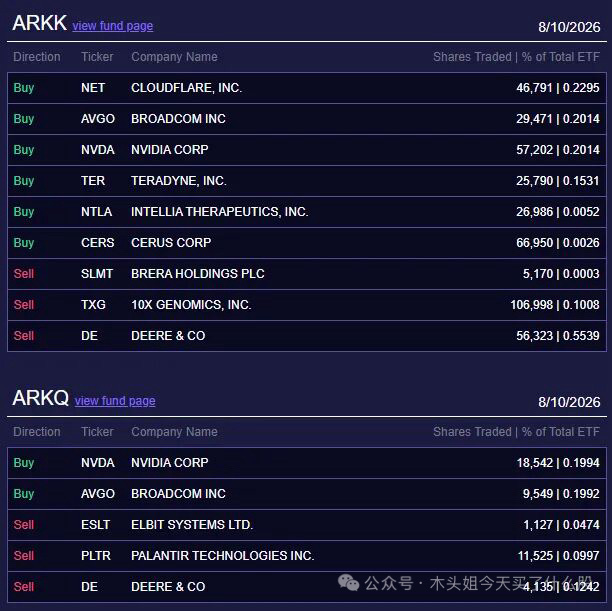Select the Cloudflare NET buy row
The image size is (612, 611).
pos(307,88)
